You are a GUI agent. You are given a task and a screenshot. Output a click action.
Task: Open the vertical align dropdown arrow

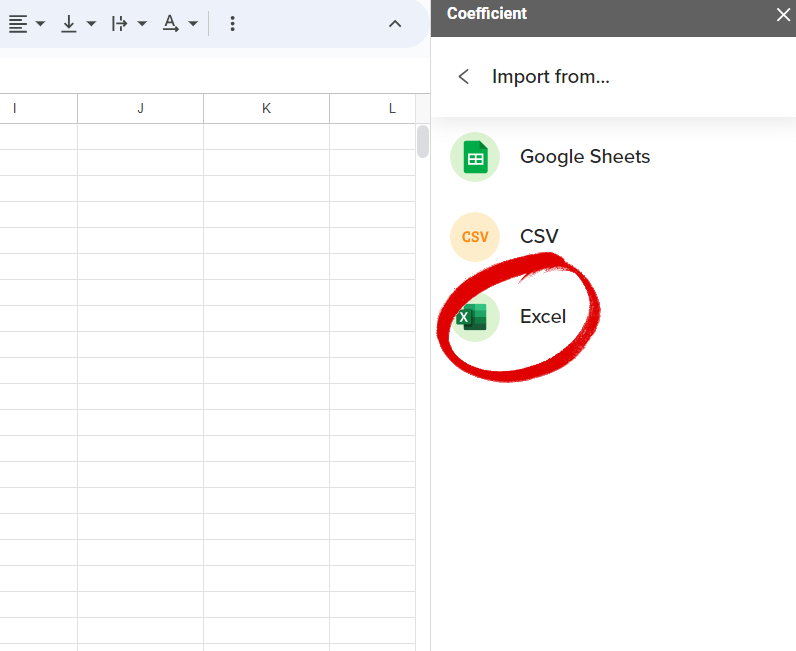(91, 24)
